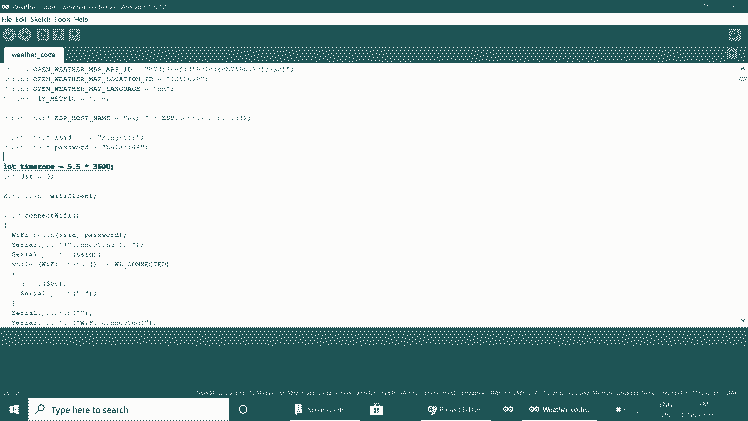This screenshot has width=748, height=421.
Task: Click the int timezone code line
Action: [x=58, y=166]
